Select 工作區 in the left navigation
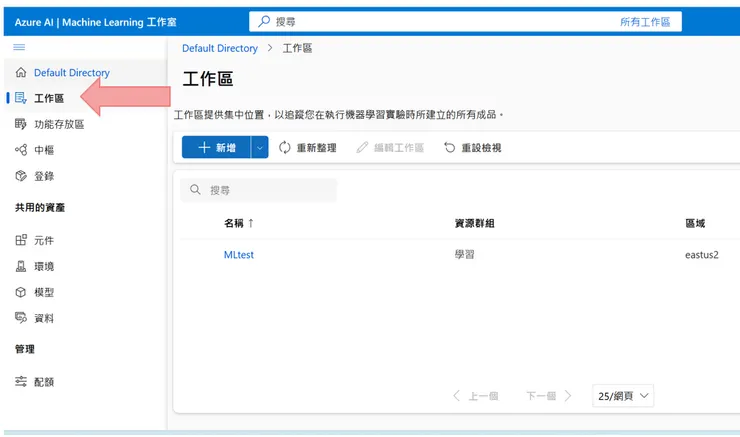The image size is (740, 437). (49, 98)
